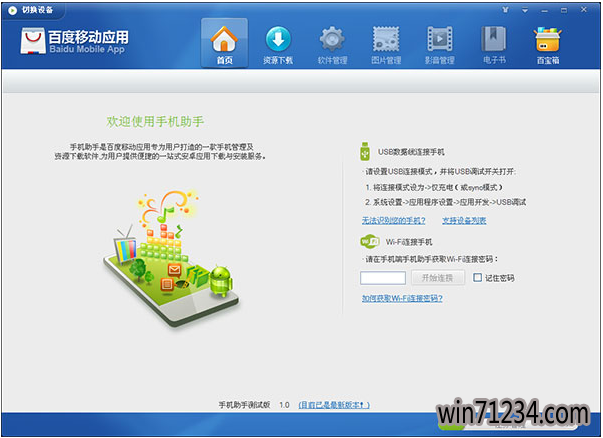
Task: Focus the Wi-Fi password input field
Action: coord(383,278)
